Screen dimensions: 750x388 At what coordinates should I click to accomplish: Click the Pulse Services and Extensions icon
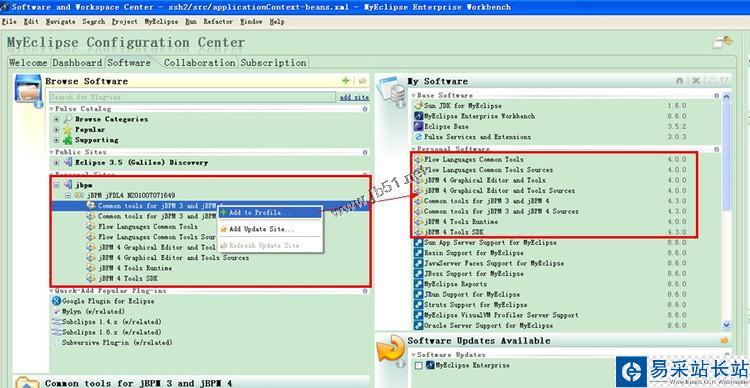(x=419, y=137)
